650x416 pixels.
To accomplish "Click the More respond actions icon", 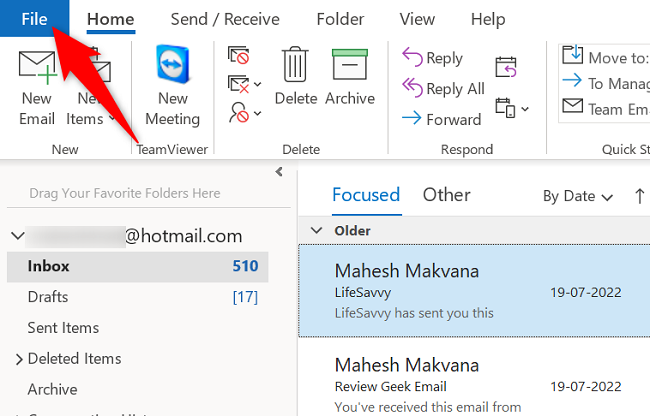I will click(505, 108).
